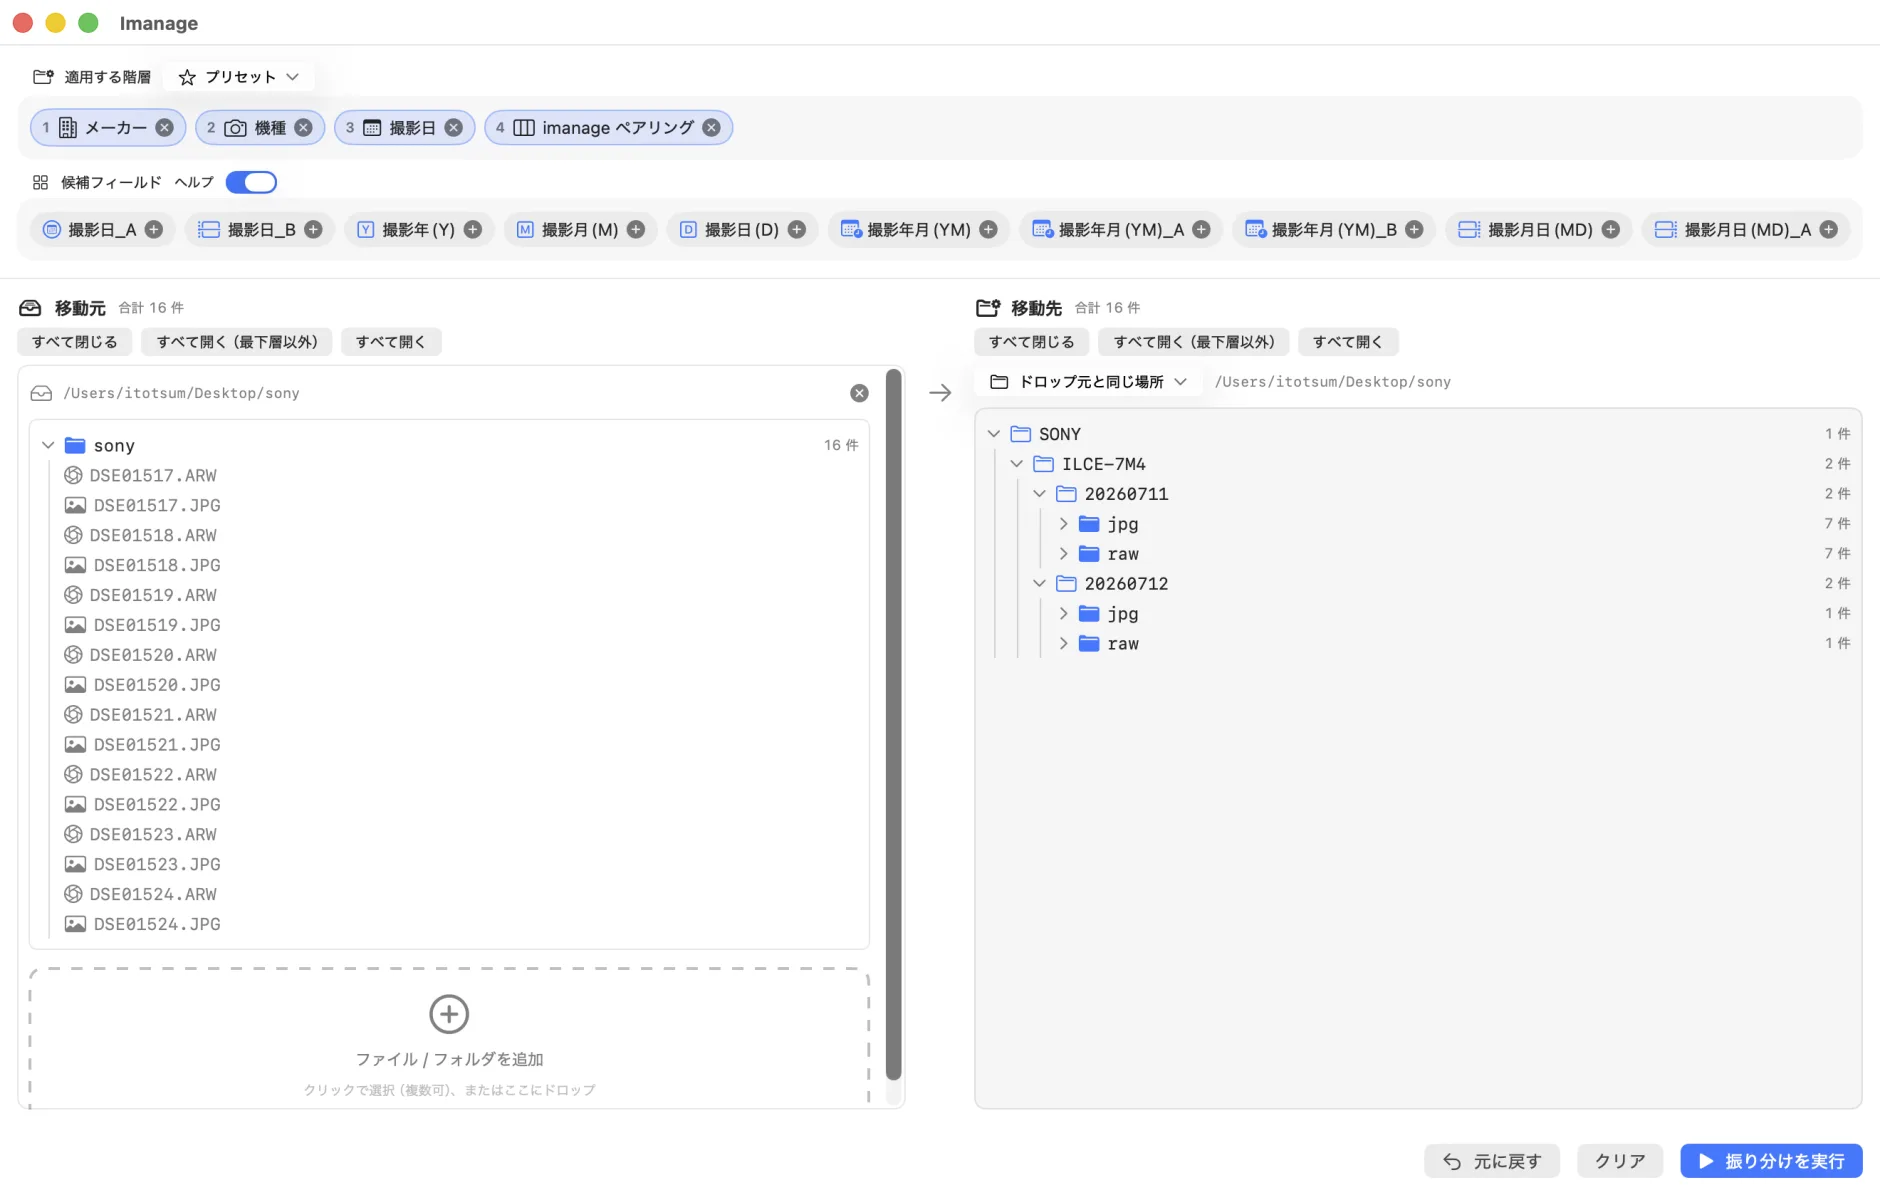Open the プリセット dropdown

239,77
